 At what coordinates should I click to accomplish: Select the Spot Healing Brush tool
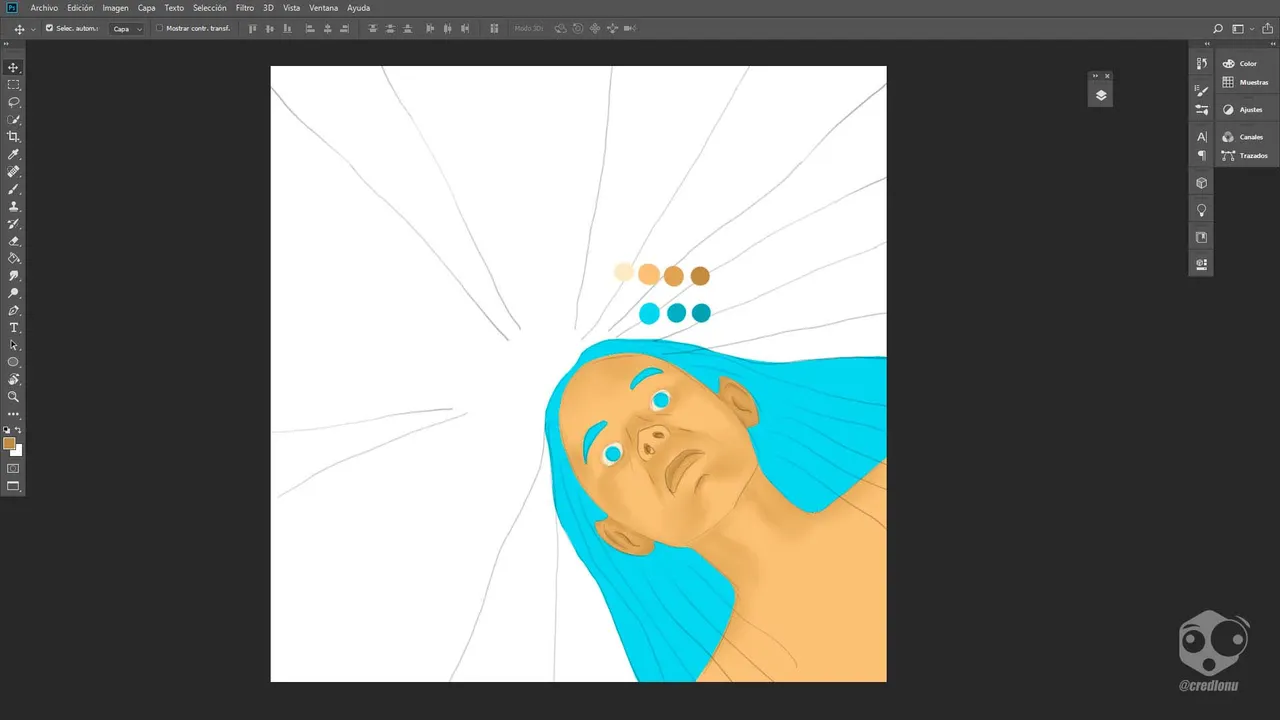(14, 171)
